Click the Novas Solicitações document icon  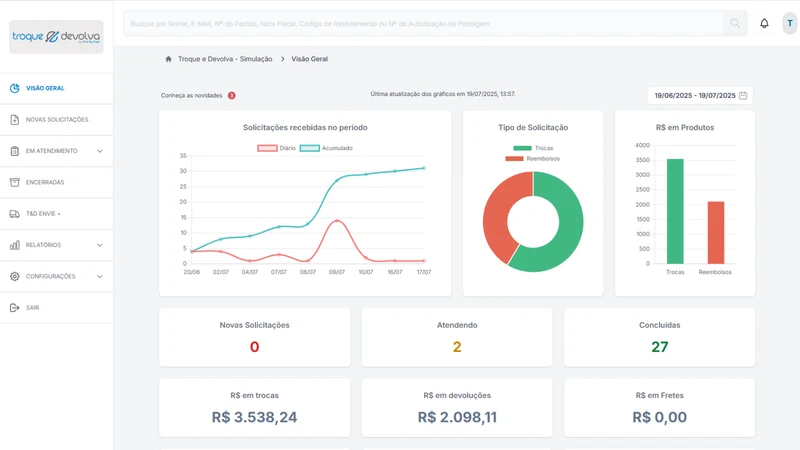[15, 119]
